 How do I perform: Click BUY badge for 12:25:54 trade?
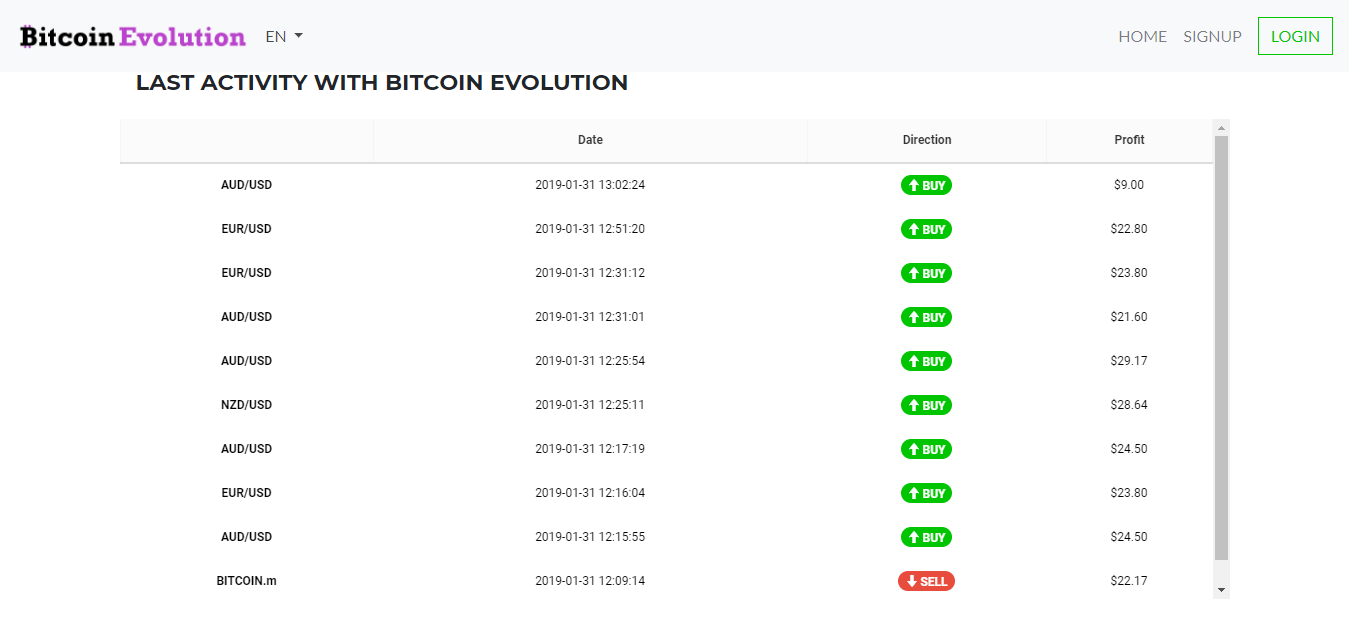[926, 361]
